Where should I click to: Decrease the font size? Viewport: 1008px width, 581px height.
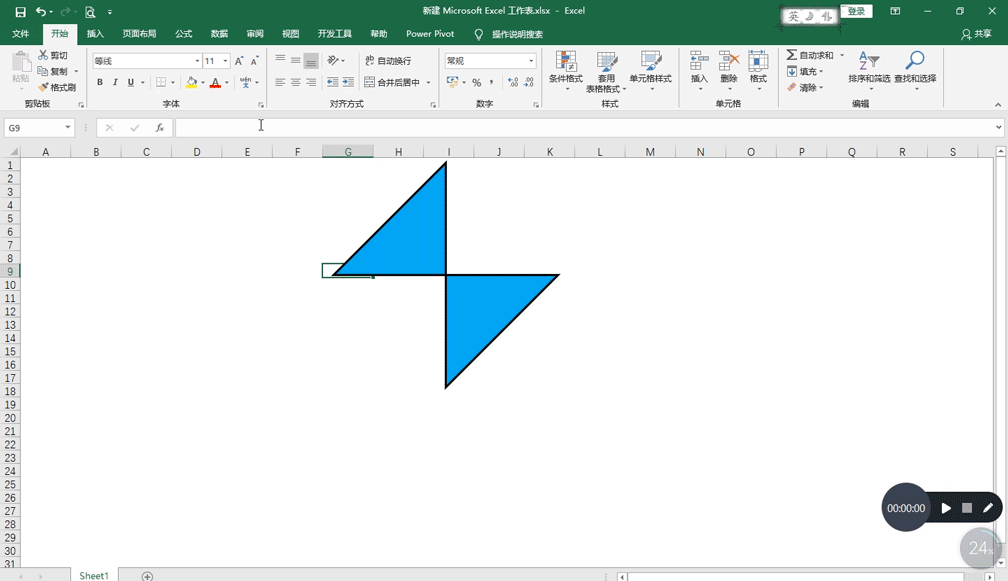click(255, 61)
